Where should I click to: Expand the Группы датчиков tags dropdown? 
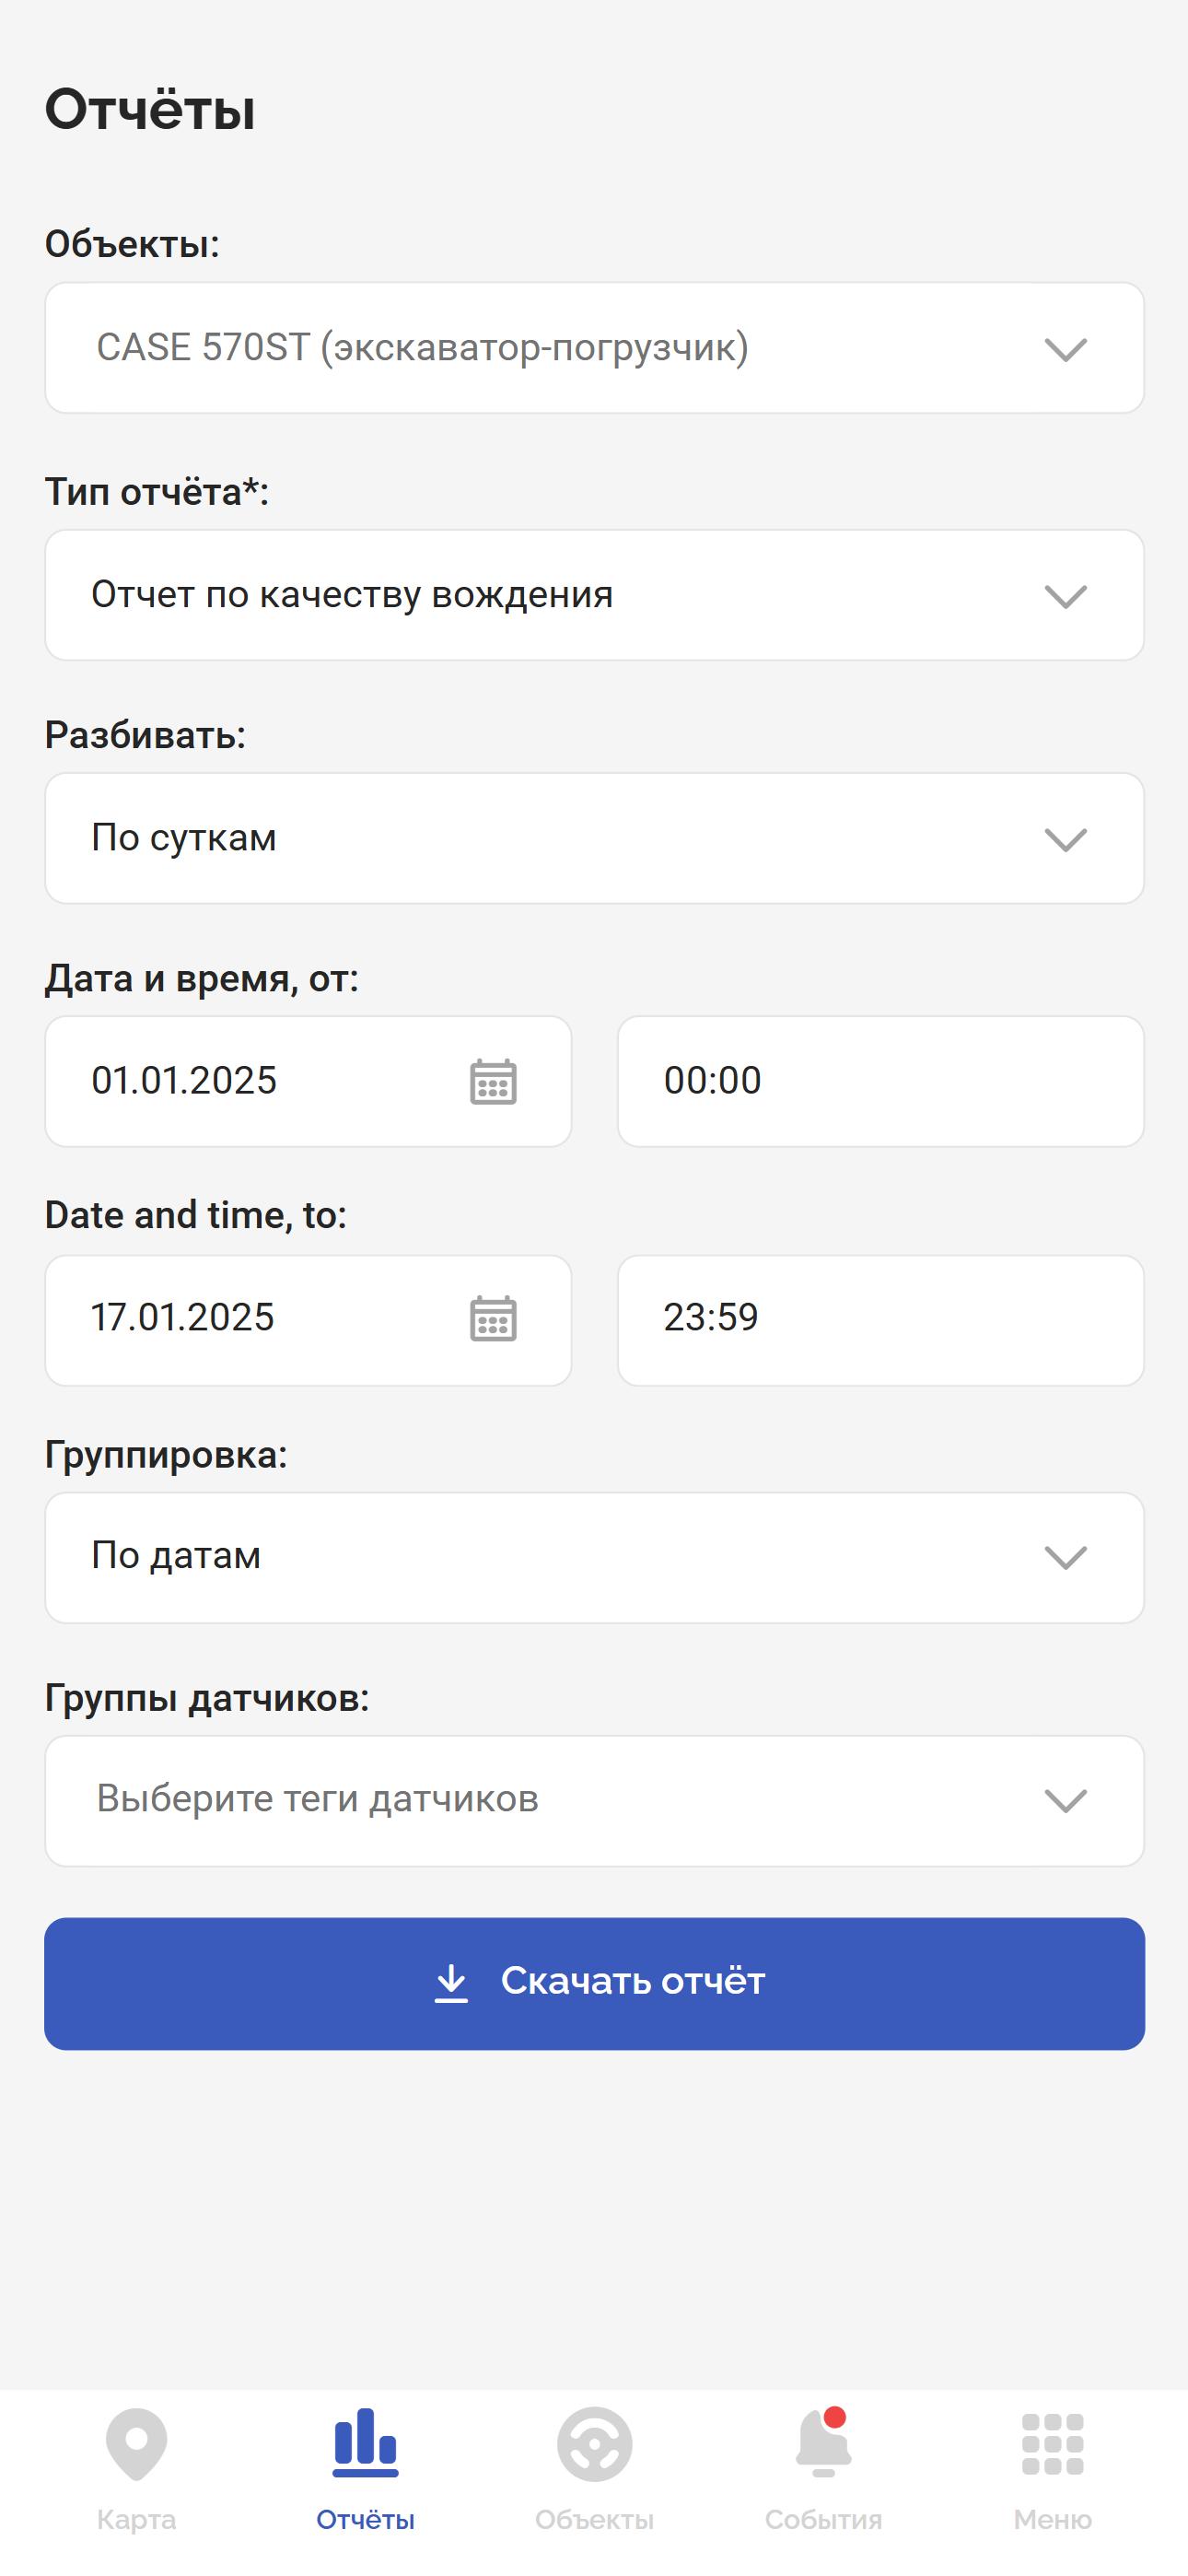click(594, 1800)
